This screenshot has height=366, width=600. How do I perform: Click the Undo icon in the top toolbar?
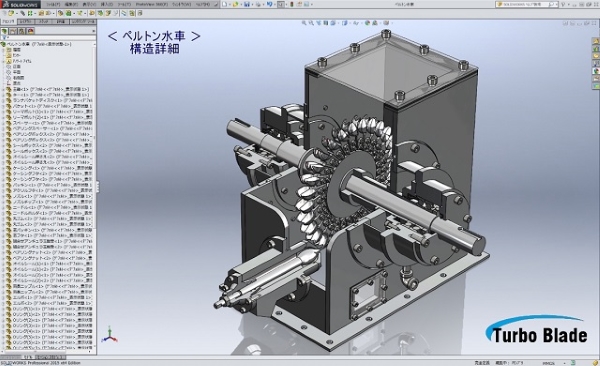pos(270,4)
